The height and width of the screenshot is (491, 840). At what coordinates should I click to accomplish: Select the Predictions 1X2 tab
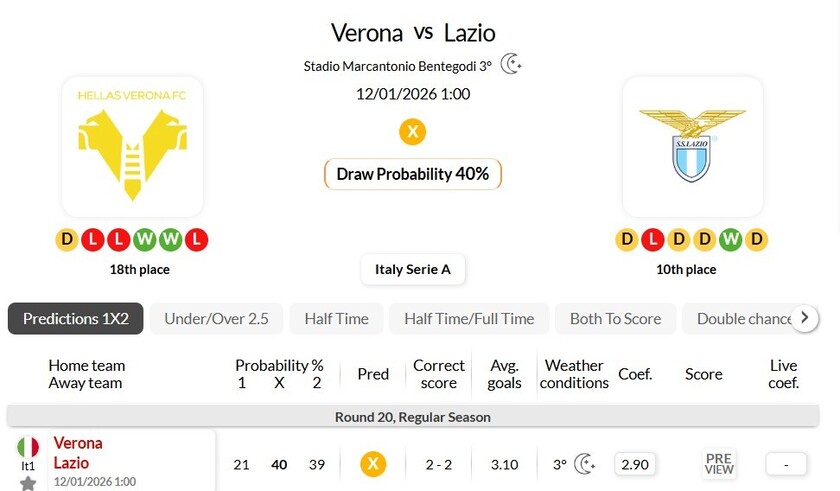76,319
